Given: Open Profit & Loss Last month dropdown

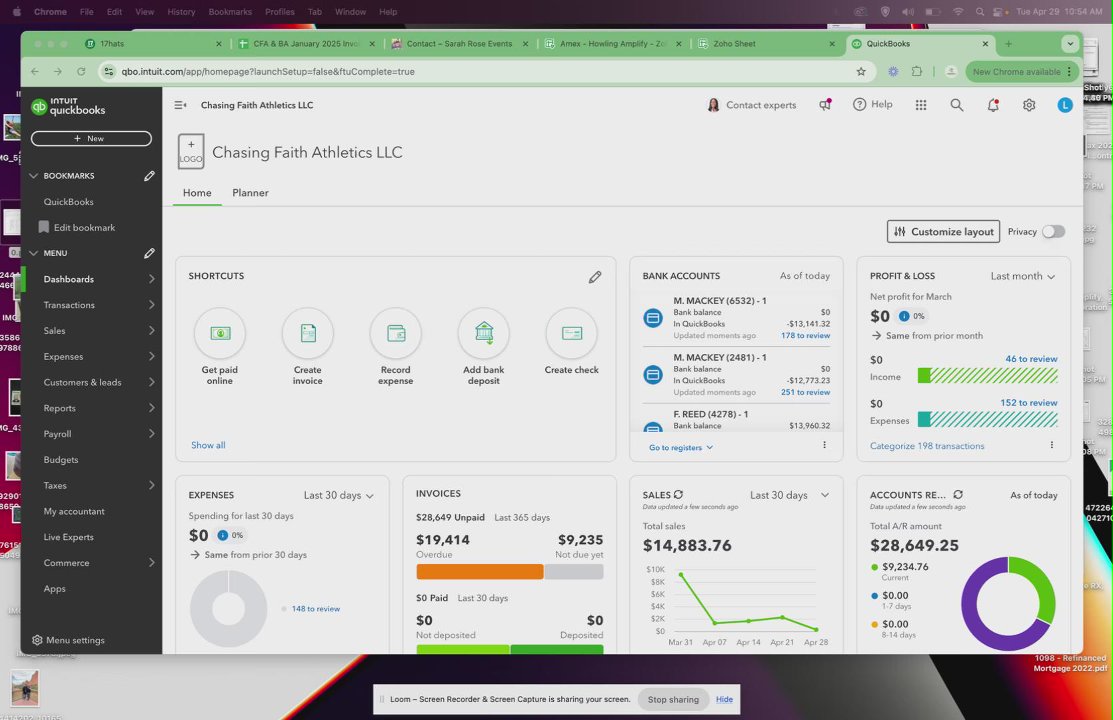Looking at the screenshot, I should [x=1023, y=276].
